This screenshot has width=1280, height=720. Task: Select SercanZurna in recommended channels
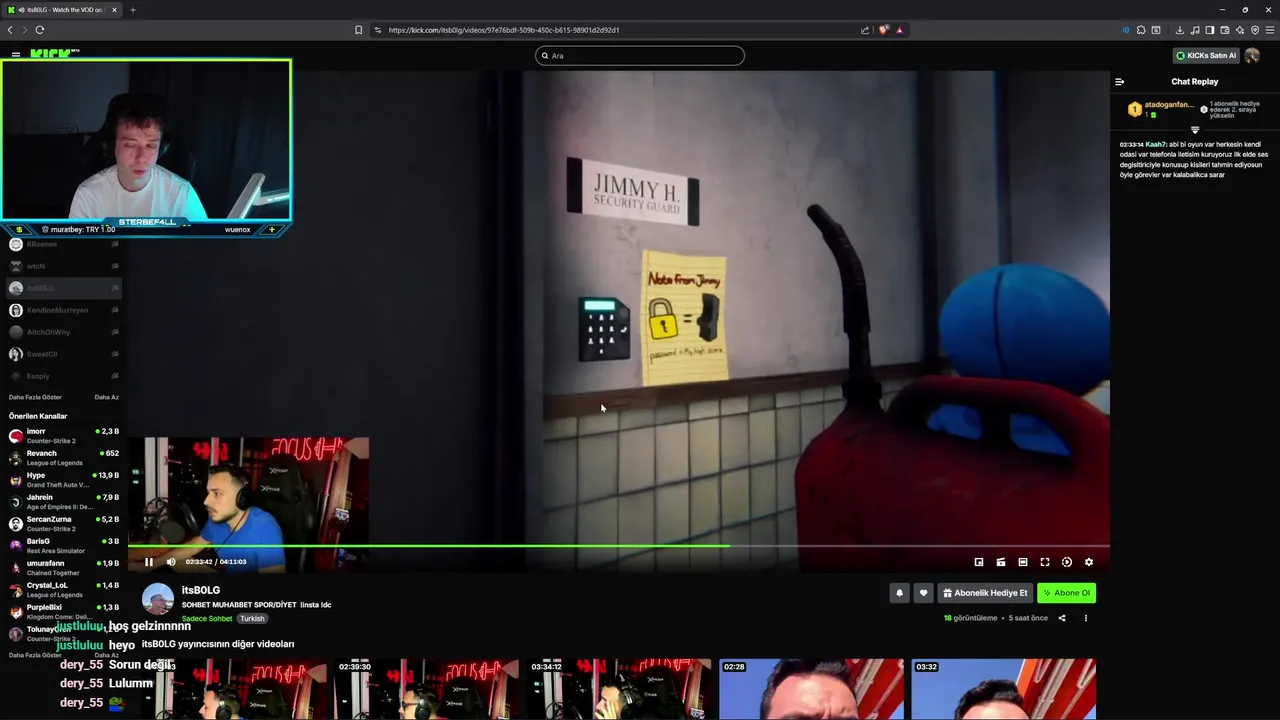(x=64, y=524)
